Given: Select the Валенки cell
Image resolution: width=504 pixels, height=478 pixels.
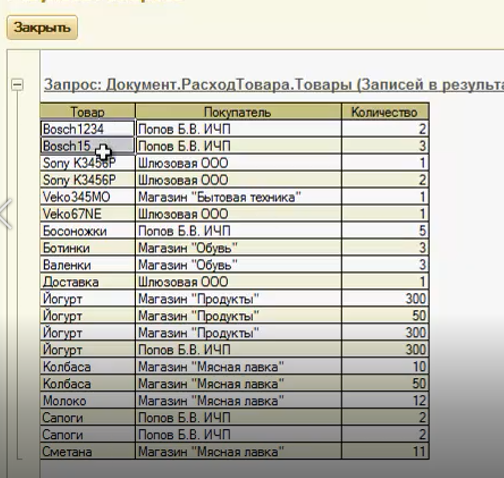Looking at the screenshot, I should 88,265.
